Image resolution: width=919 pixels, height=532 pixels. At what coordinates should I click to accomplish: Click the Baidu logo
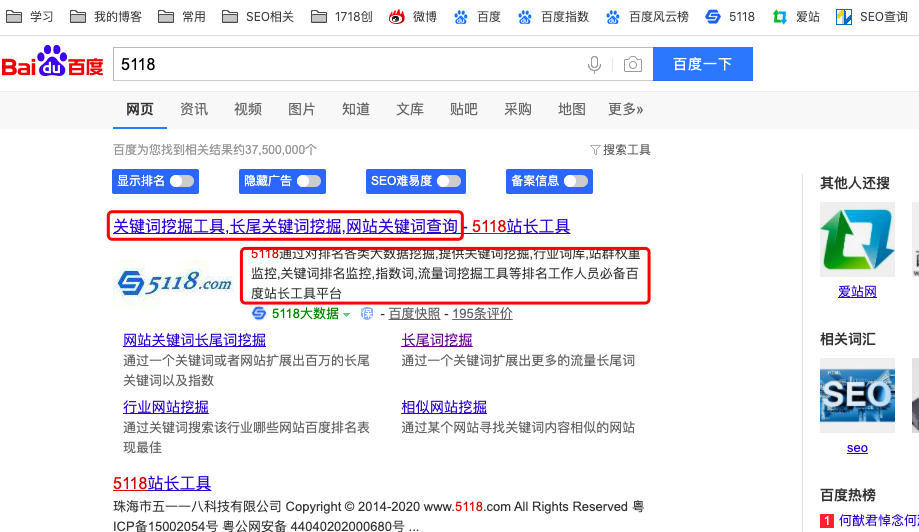(x=53, y=62)
